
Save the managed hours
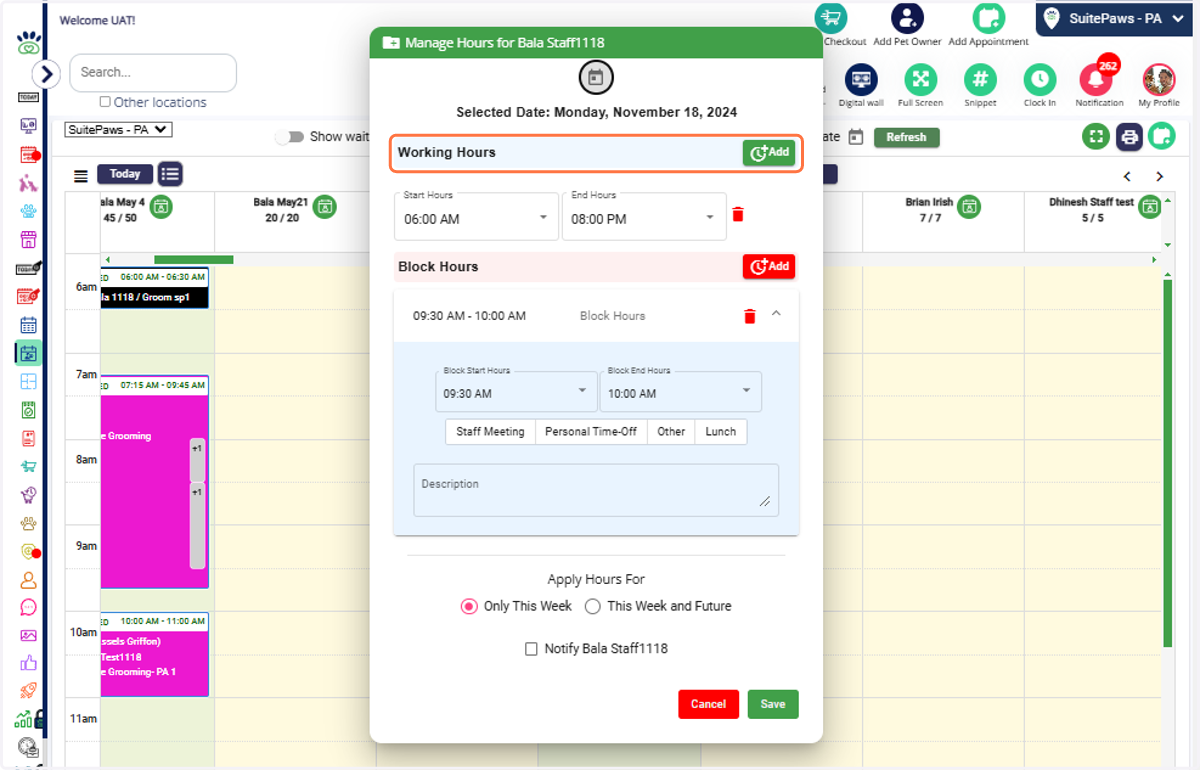[773, 704]
